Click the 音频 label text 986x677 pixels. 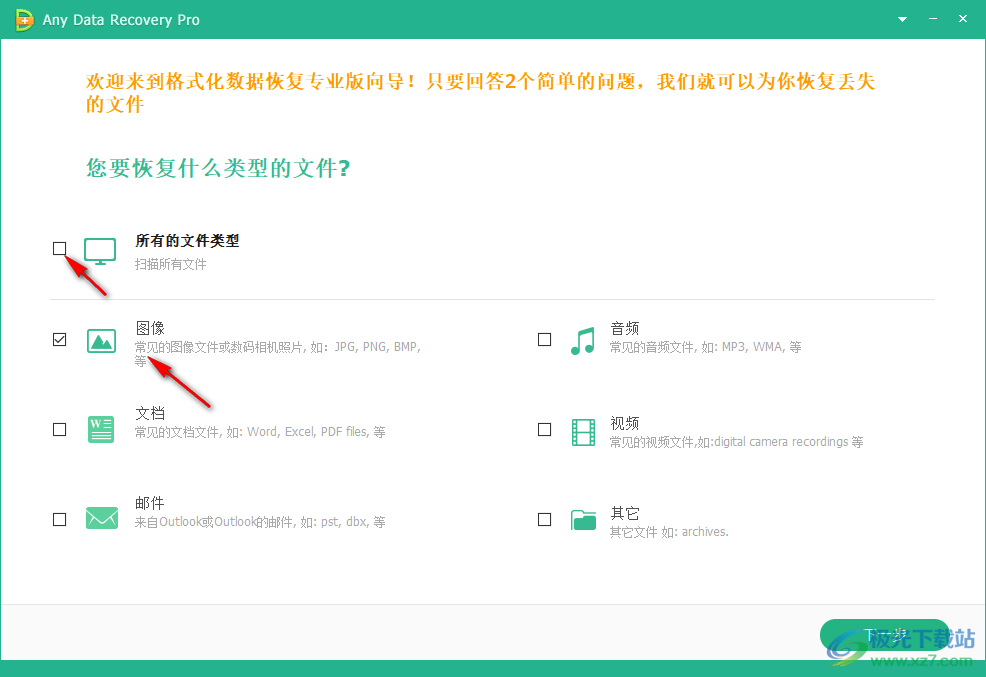(624, 328)
